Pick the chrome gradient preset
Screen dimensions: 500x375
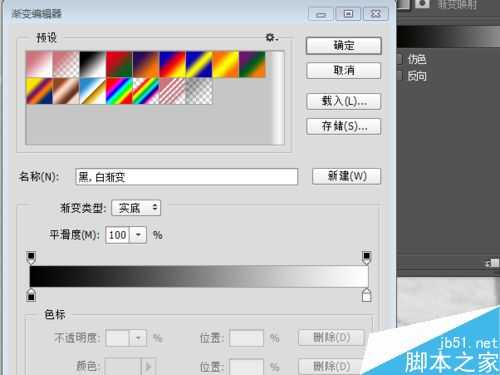point(93,91)
